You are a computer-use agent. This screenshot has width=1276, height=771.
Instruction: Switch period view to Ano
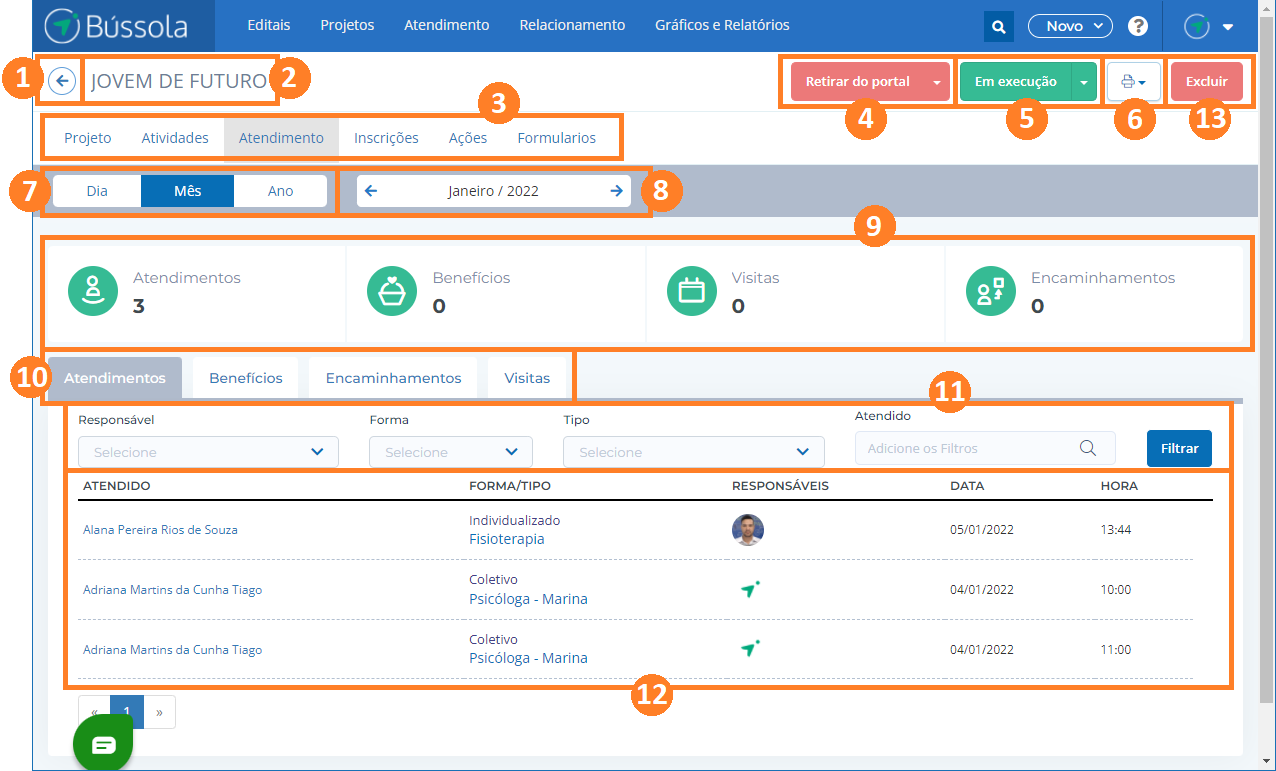point(280,191)
